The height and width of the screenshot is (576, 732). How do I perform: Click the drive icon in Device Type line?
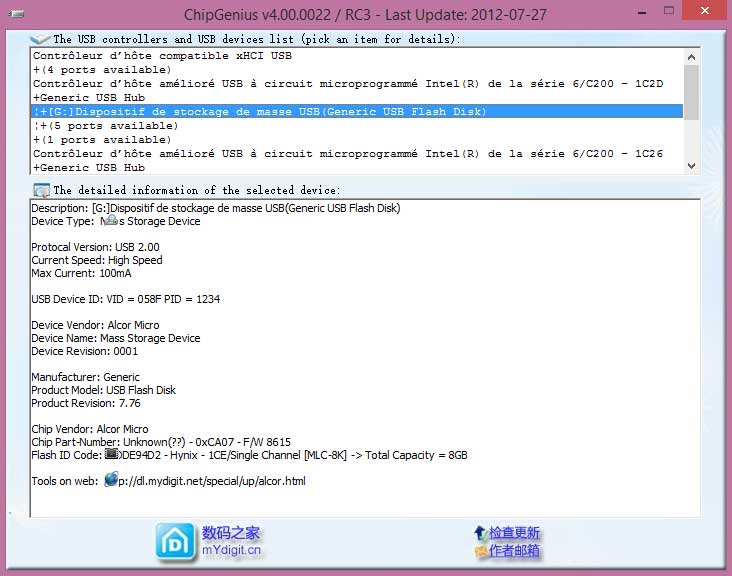[111, 220]
